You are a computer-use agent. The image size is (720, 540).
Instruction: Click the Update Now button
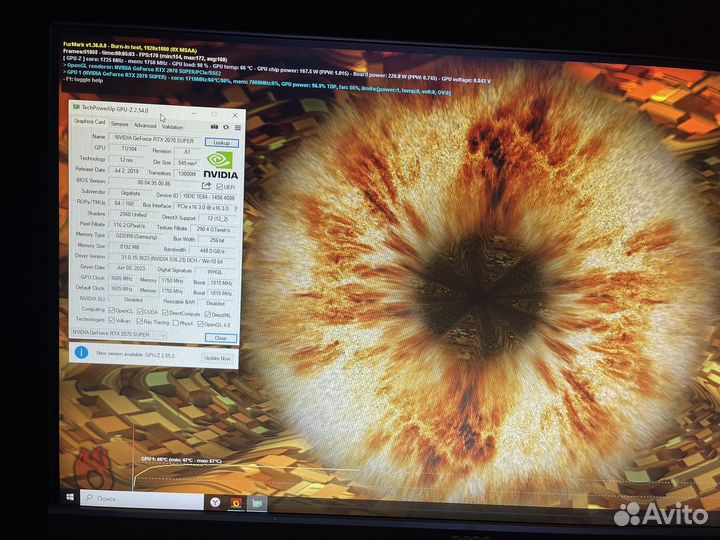pos(217,358)
